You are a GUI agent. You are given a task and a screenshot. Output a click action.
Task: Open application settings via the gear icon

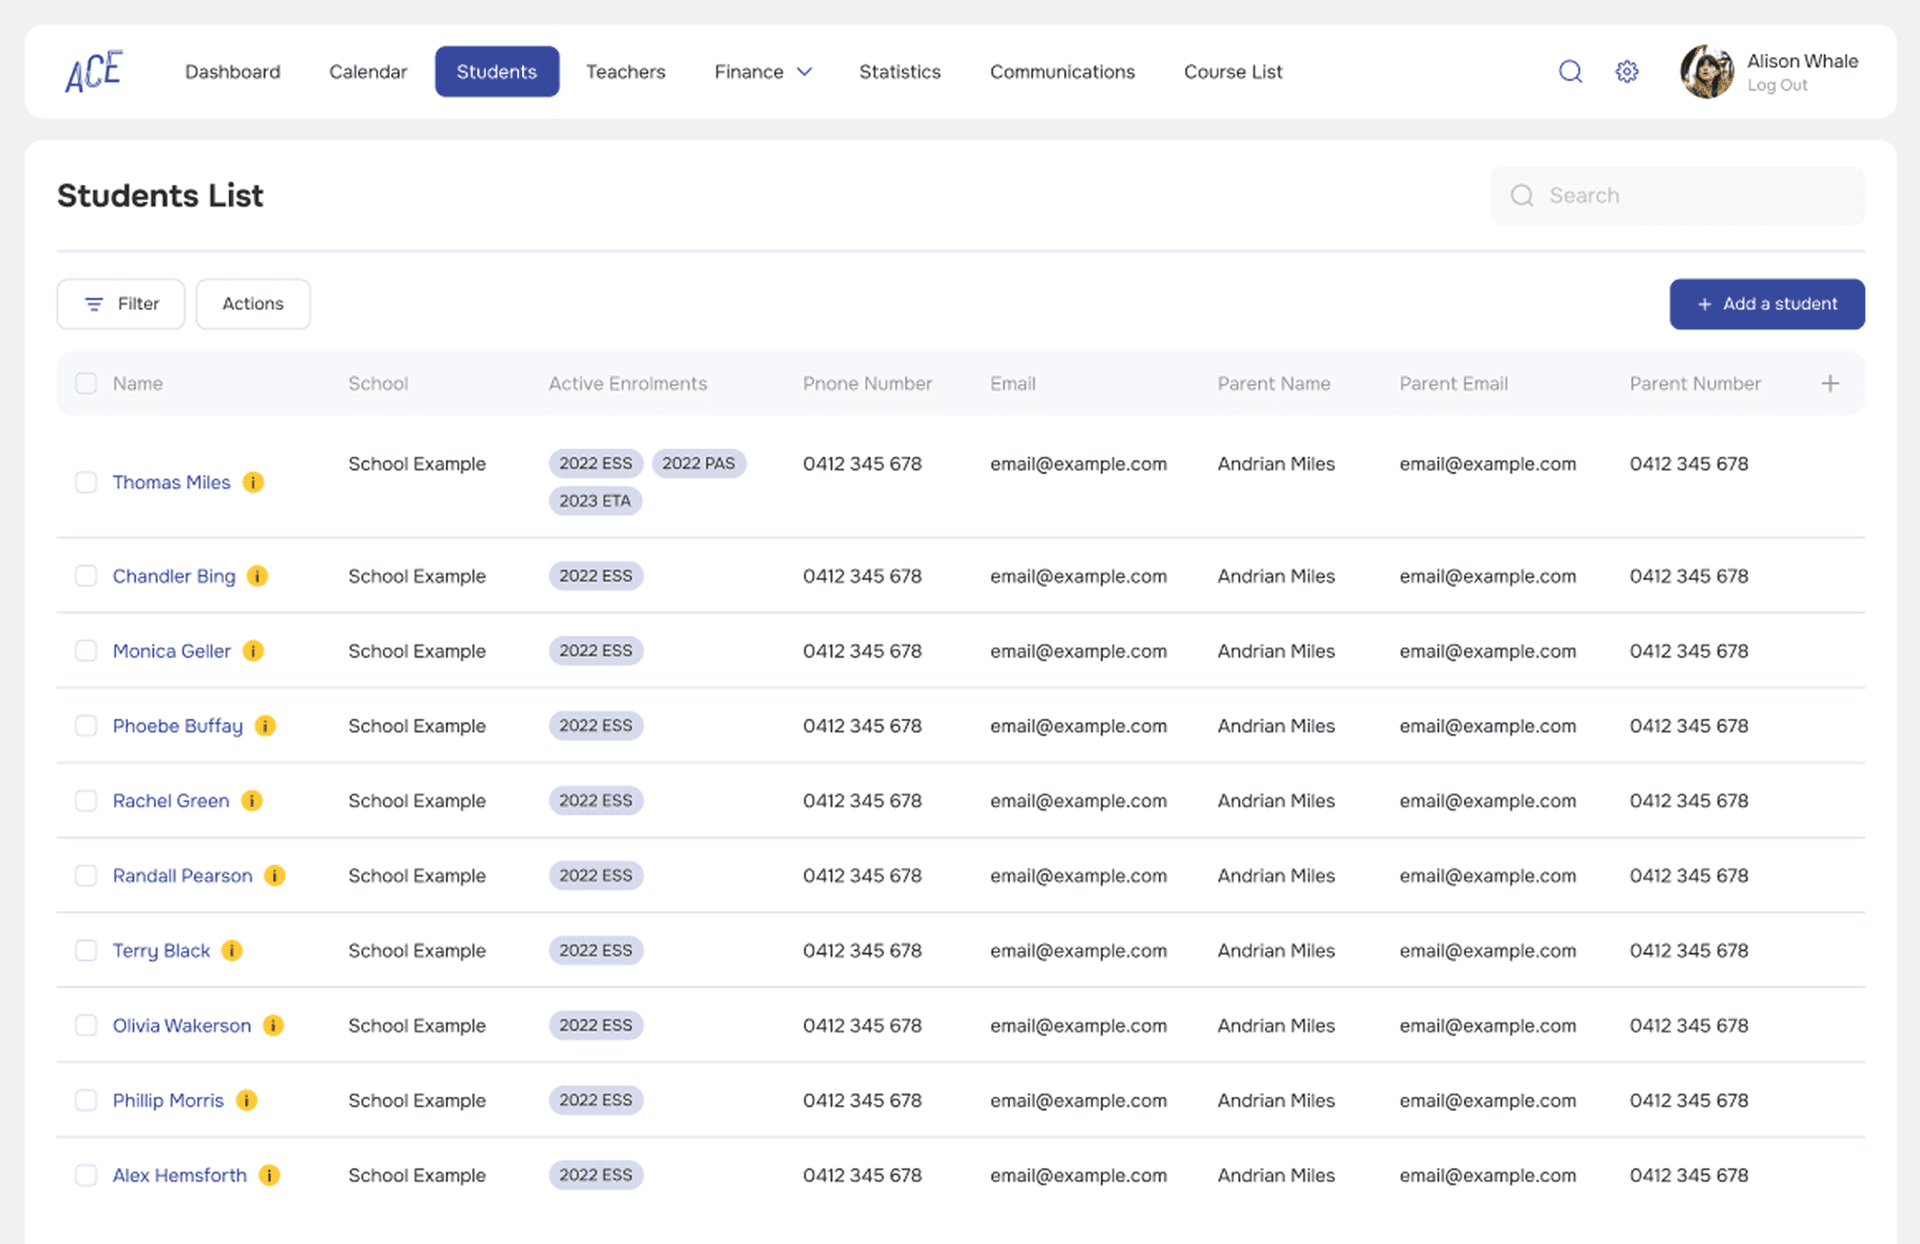point(1626,71)
